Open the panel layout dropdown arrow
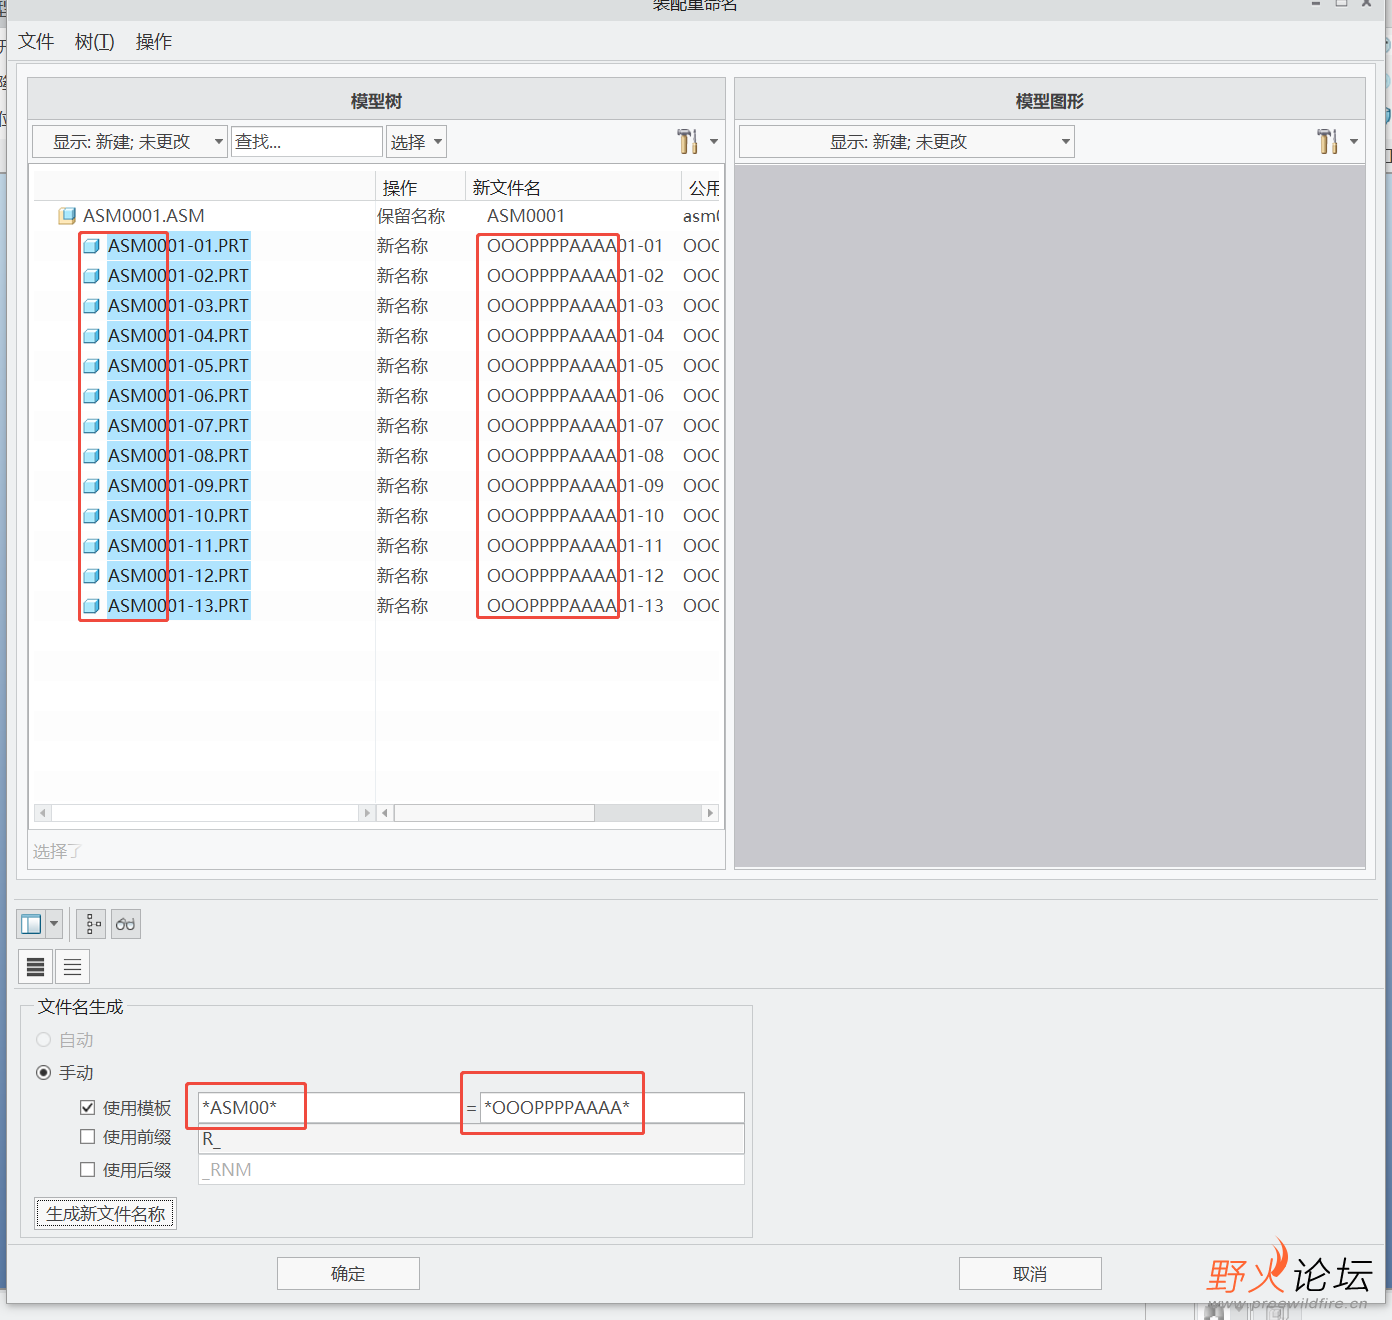1392x1320 pixels. point(54,924)
